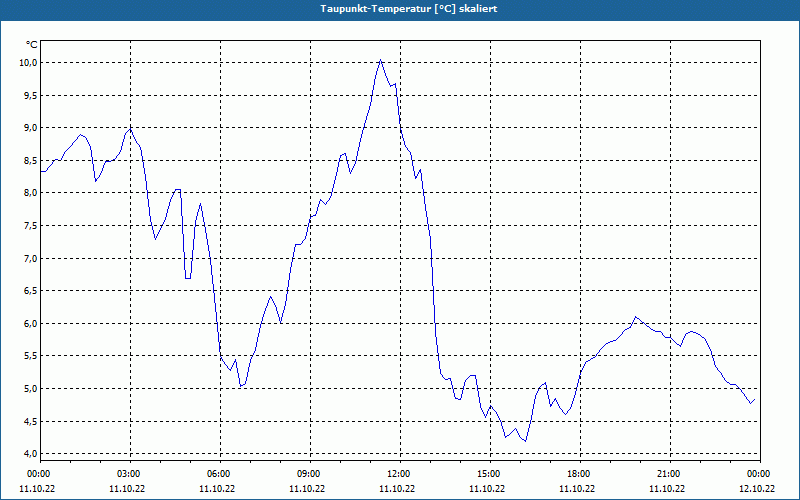
Task: Click the 15:00 time axis label
Action: (x=490, y=474)
